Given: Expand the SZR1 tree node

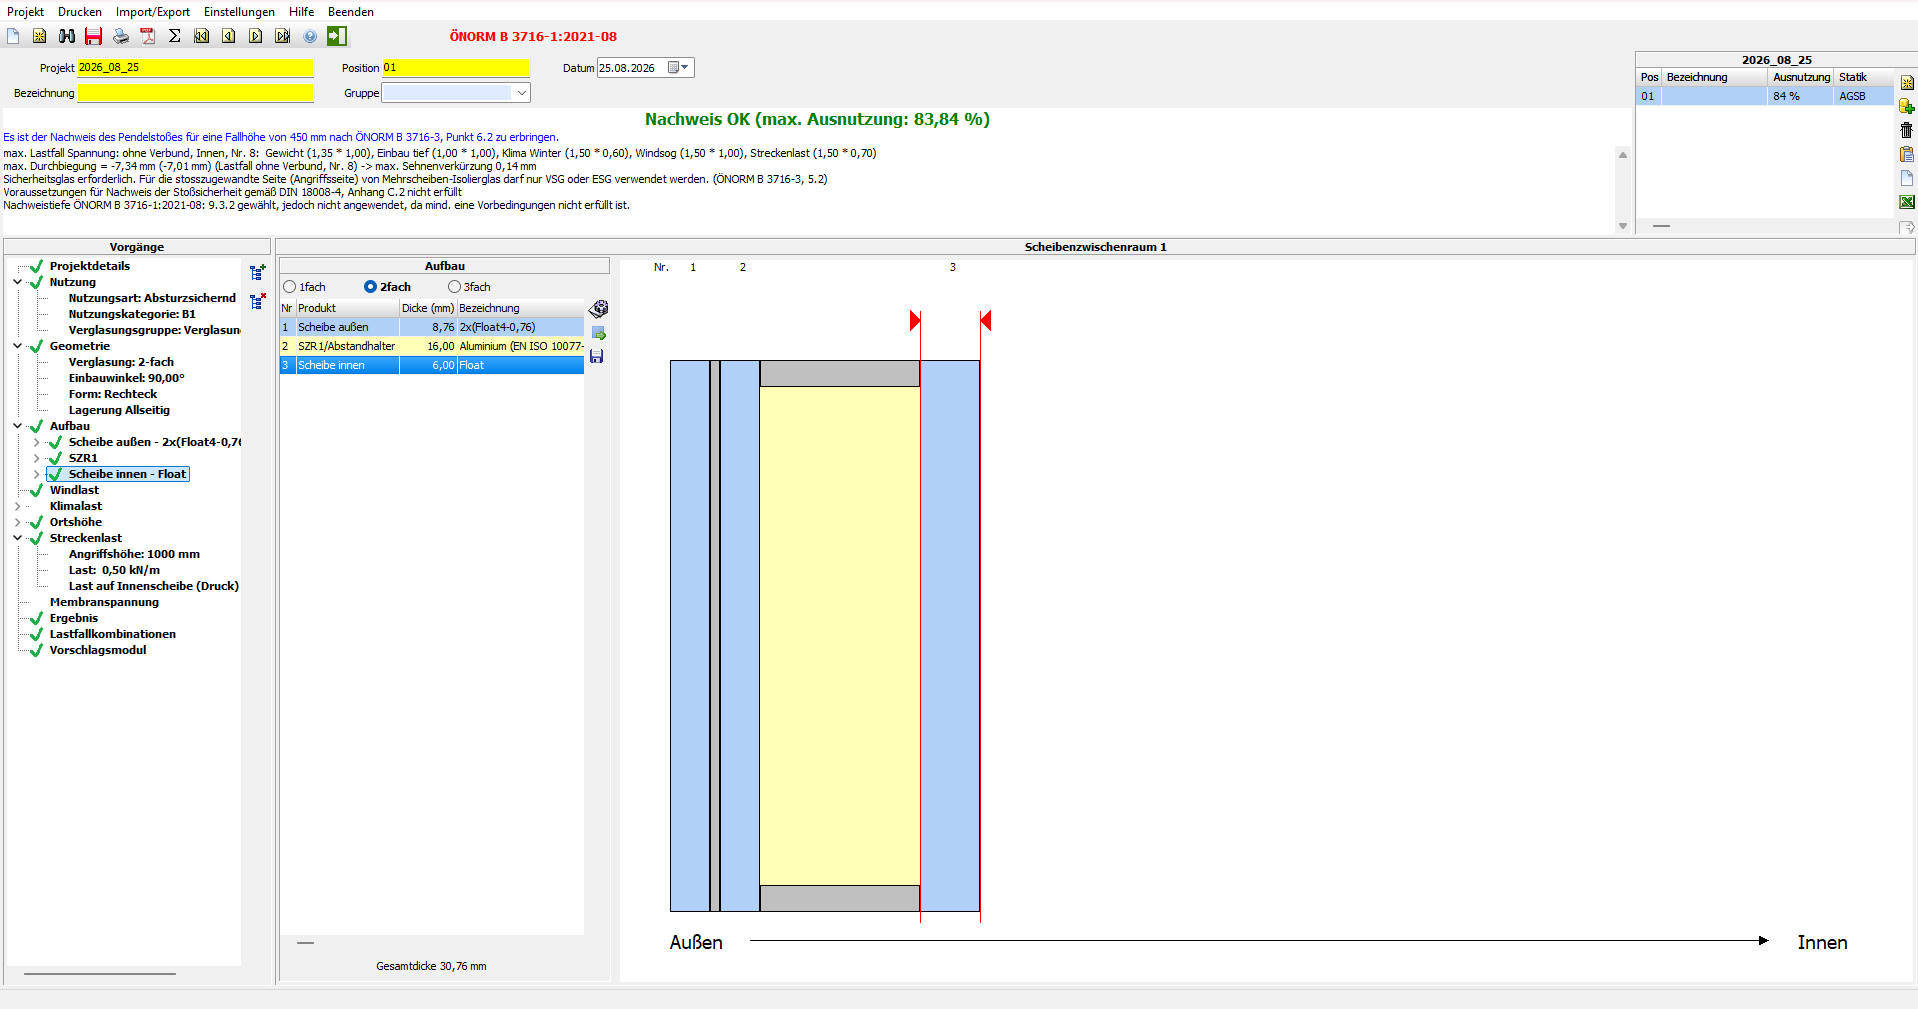Looking at the screenshot, I should pos(37,458).
